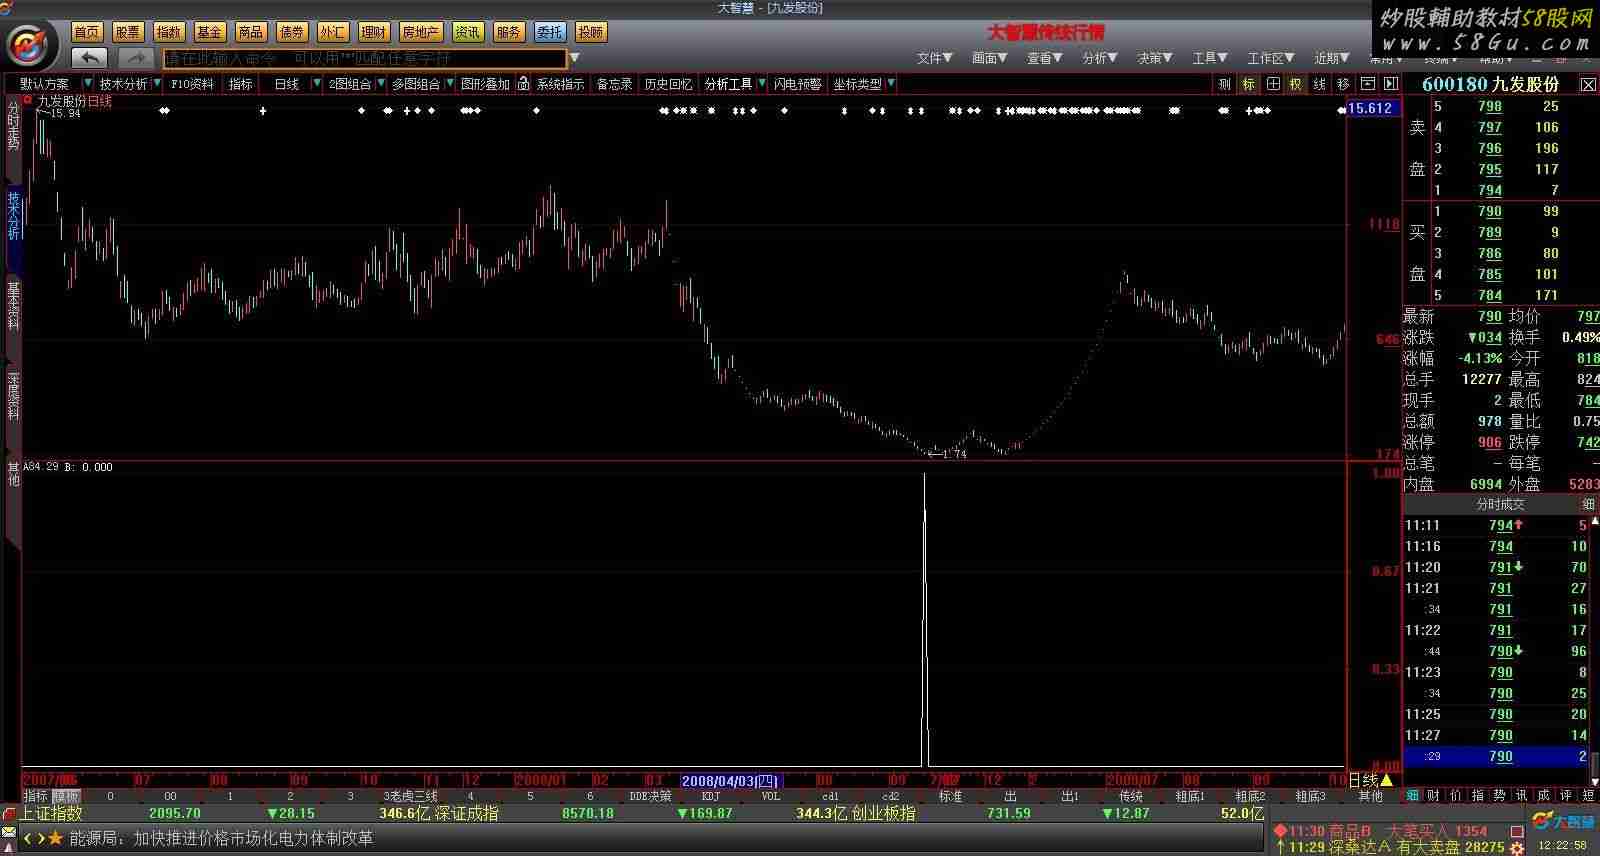Open the 基金 funds section
This screenshot has width=1600, height=856.
(210, 32)
